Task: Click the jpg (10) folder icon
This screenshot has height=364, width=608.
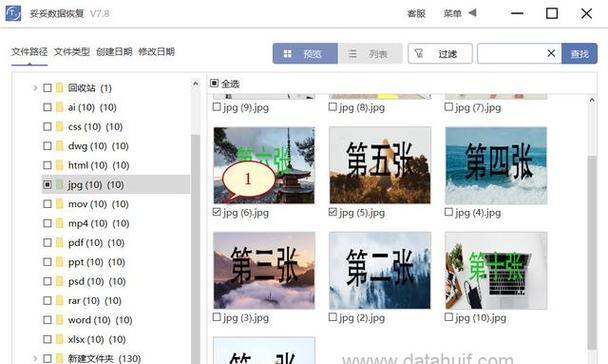Action: click(x=59, y=185)
